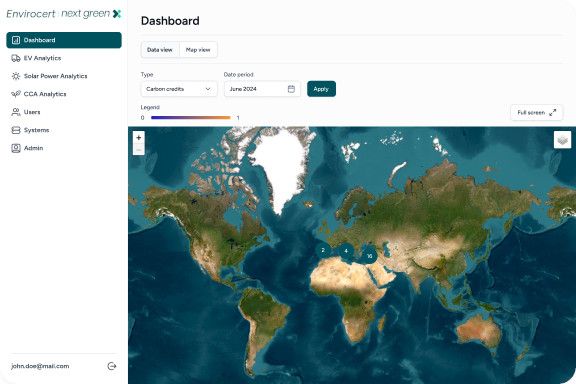Click the CCA Analytics leaf icon
576x384 pixels.
tap(16, 94)
